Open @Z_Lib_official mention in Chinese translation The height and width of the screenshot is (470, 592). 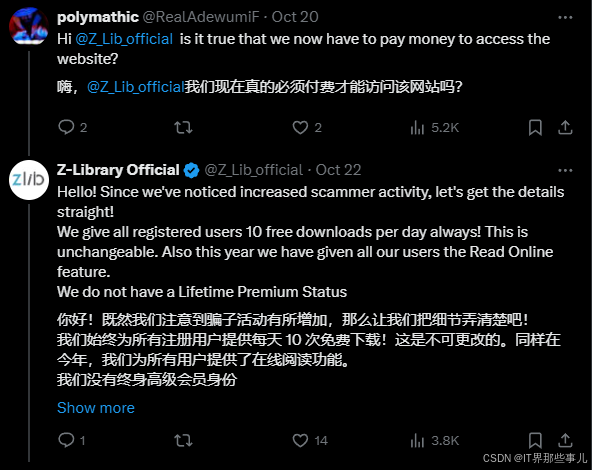(x=136, y=87)
